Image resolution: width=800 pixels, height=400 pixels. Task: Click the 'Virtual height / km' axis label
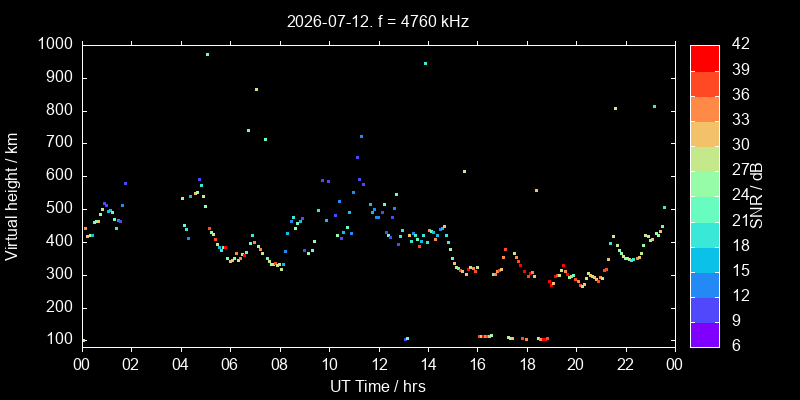[12, 196]
